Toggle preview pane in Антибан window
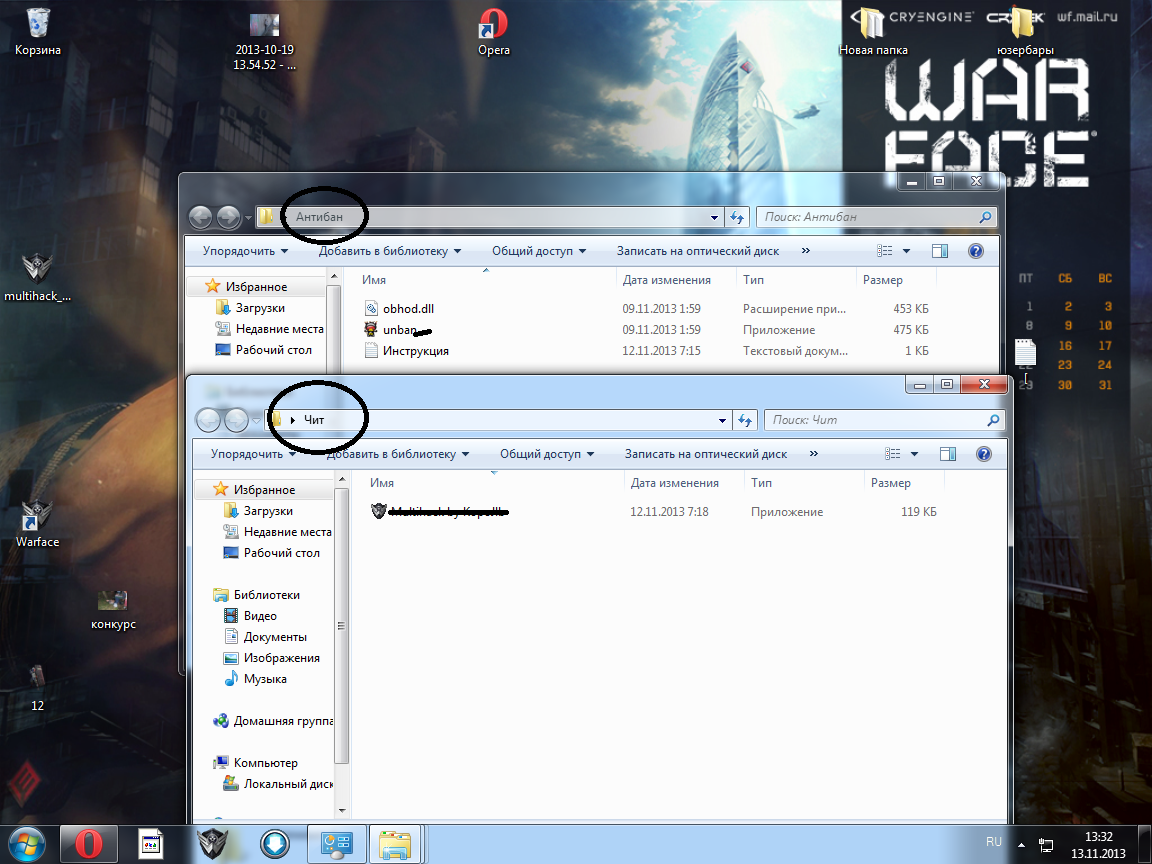The width and height of the screenshot is (1152, 864). 940,251
